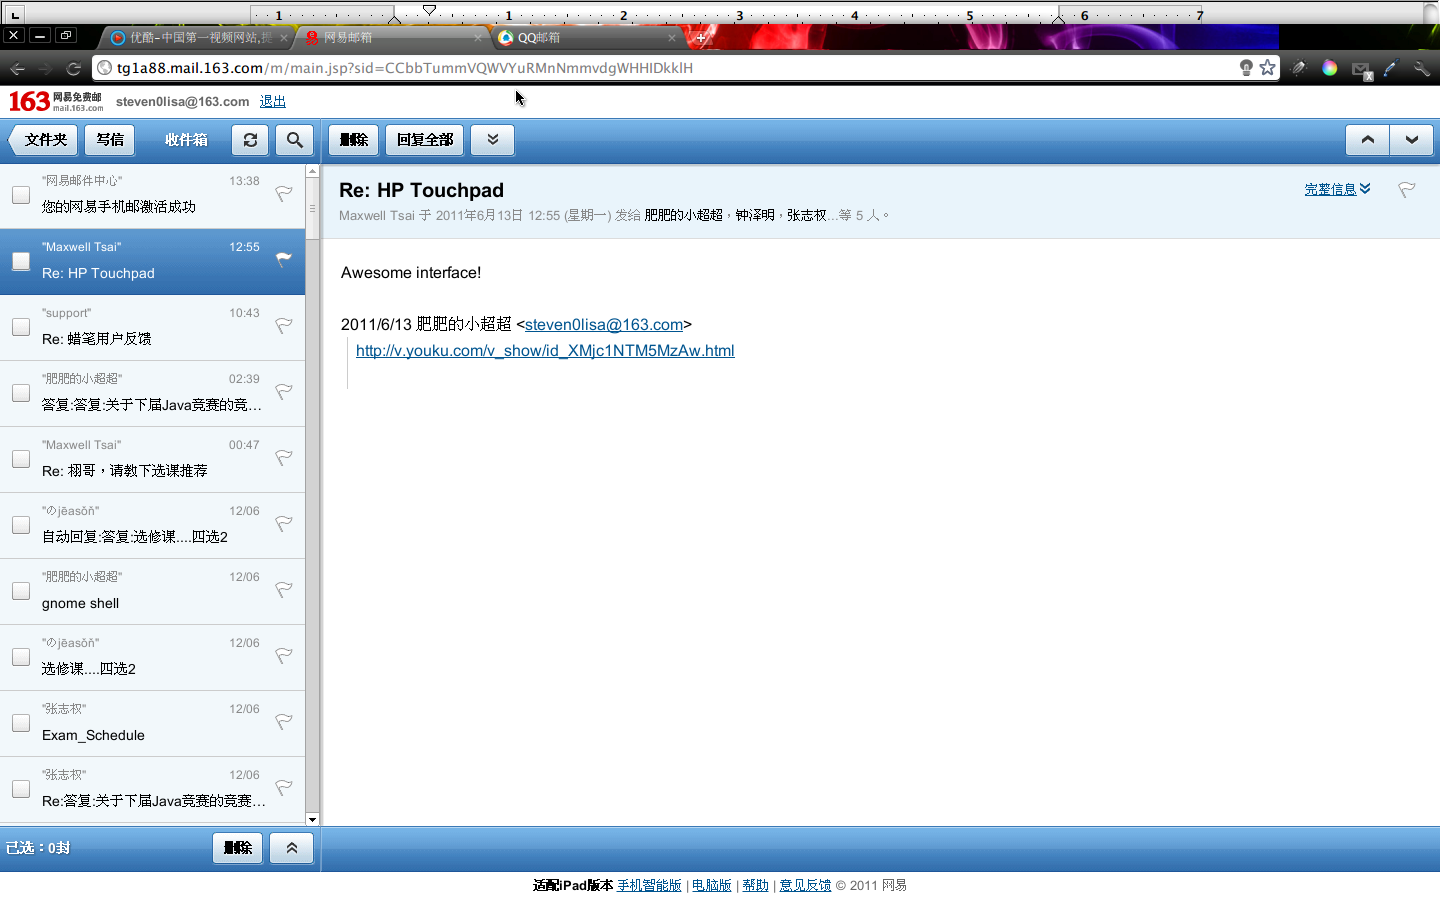
Task: Expand the bottom double-up-chevron menu
Action: click(292, 848)
